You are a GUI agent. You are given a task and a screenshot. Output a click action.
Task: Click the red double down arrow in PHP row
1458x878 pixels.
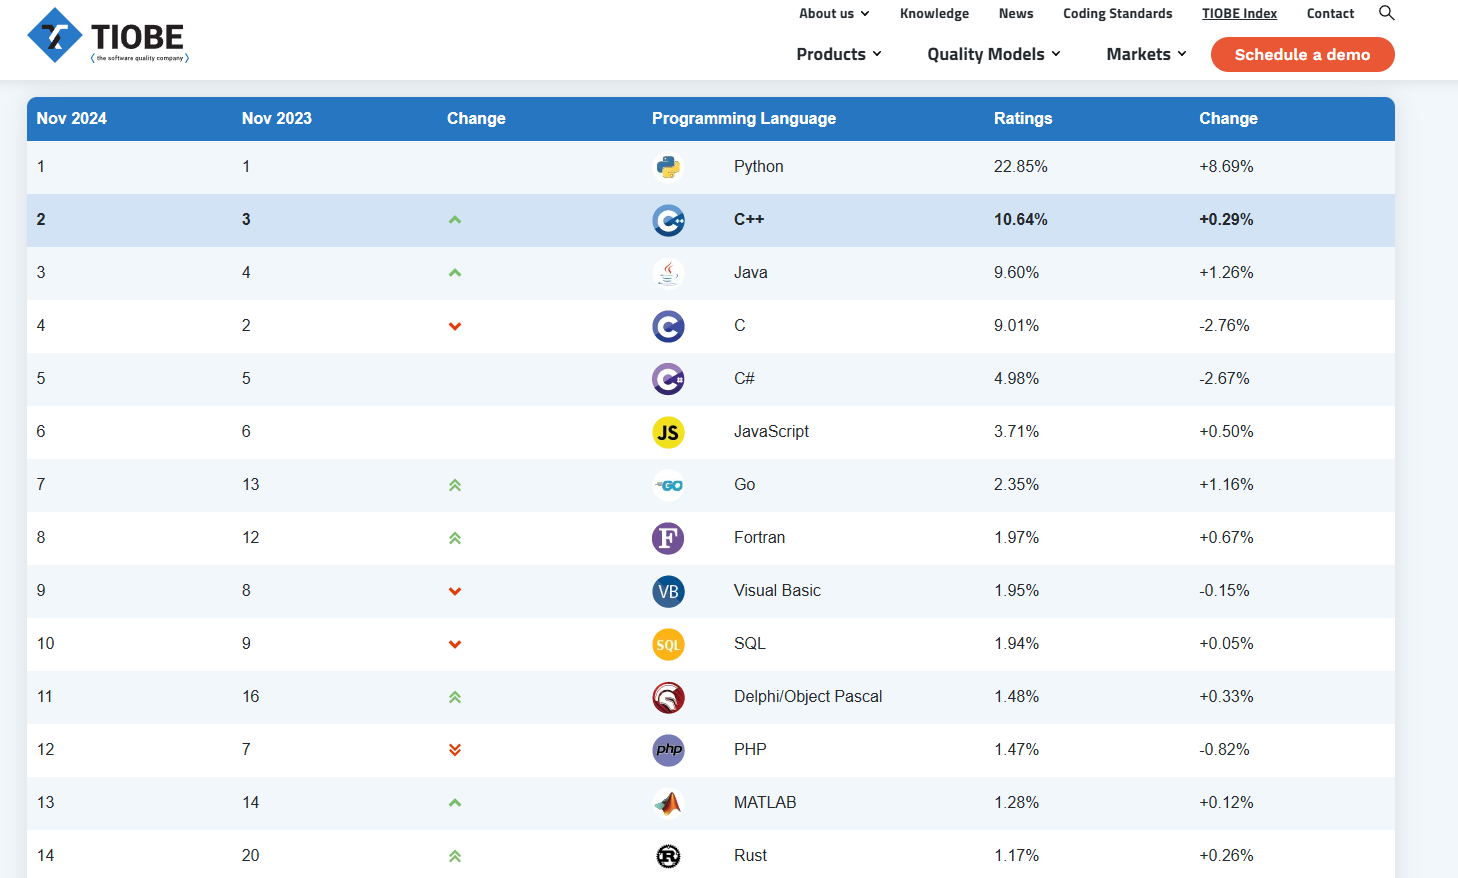click(x=455, y=750)
